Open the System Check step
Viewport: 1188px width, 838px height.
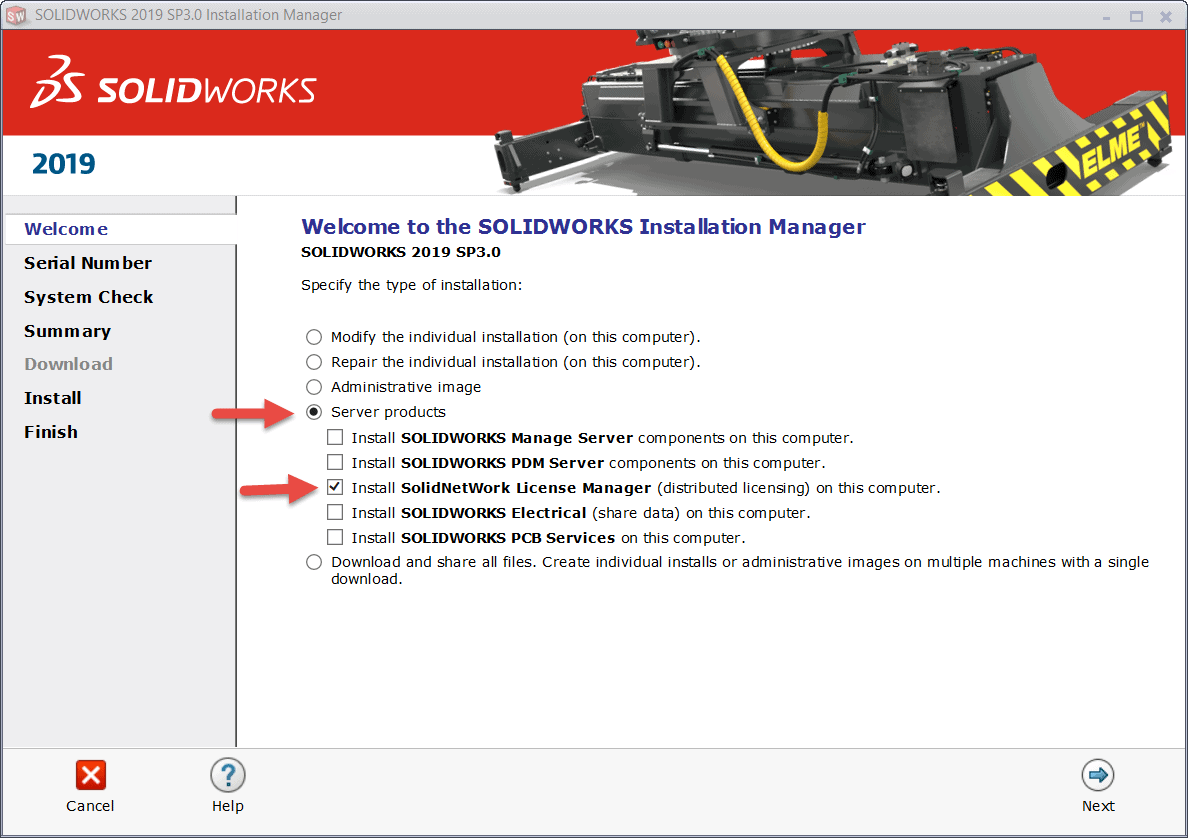[88, 297]
